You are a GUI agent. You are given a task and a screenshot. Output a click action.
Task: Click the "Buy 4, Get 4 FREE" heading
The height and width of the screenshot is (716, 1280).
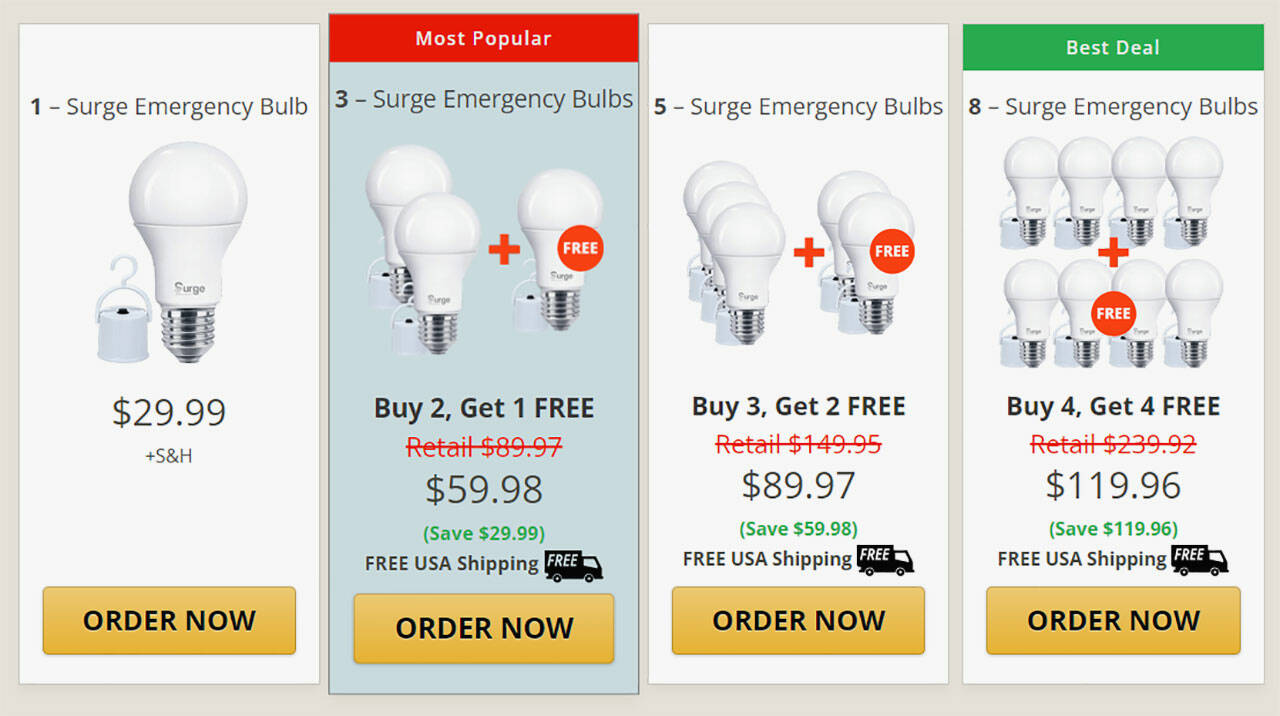1113,406
